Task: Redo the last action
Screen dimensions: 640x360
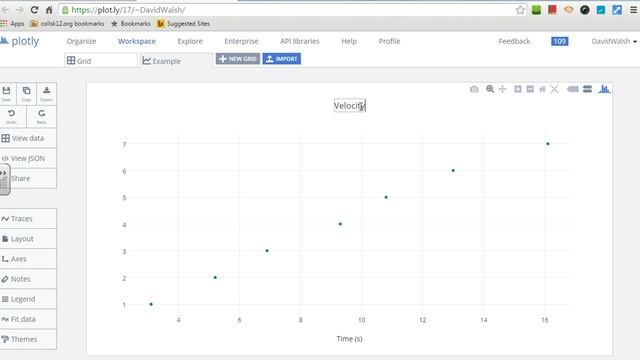Action: point(42,116)
